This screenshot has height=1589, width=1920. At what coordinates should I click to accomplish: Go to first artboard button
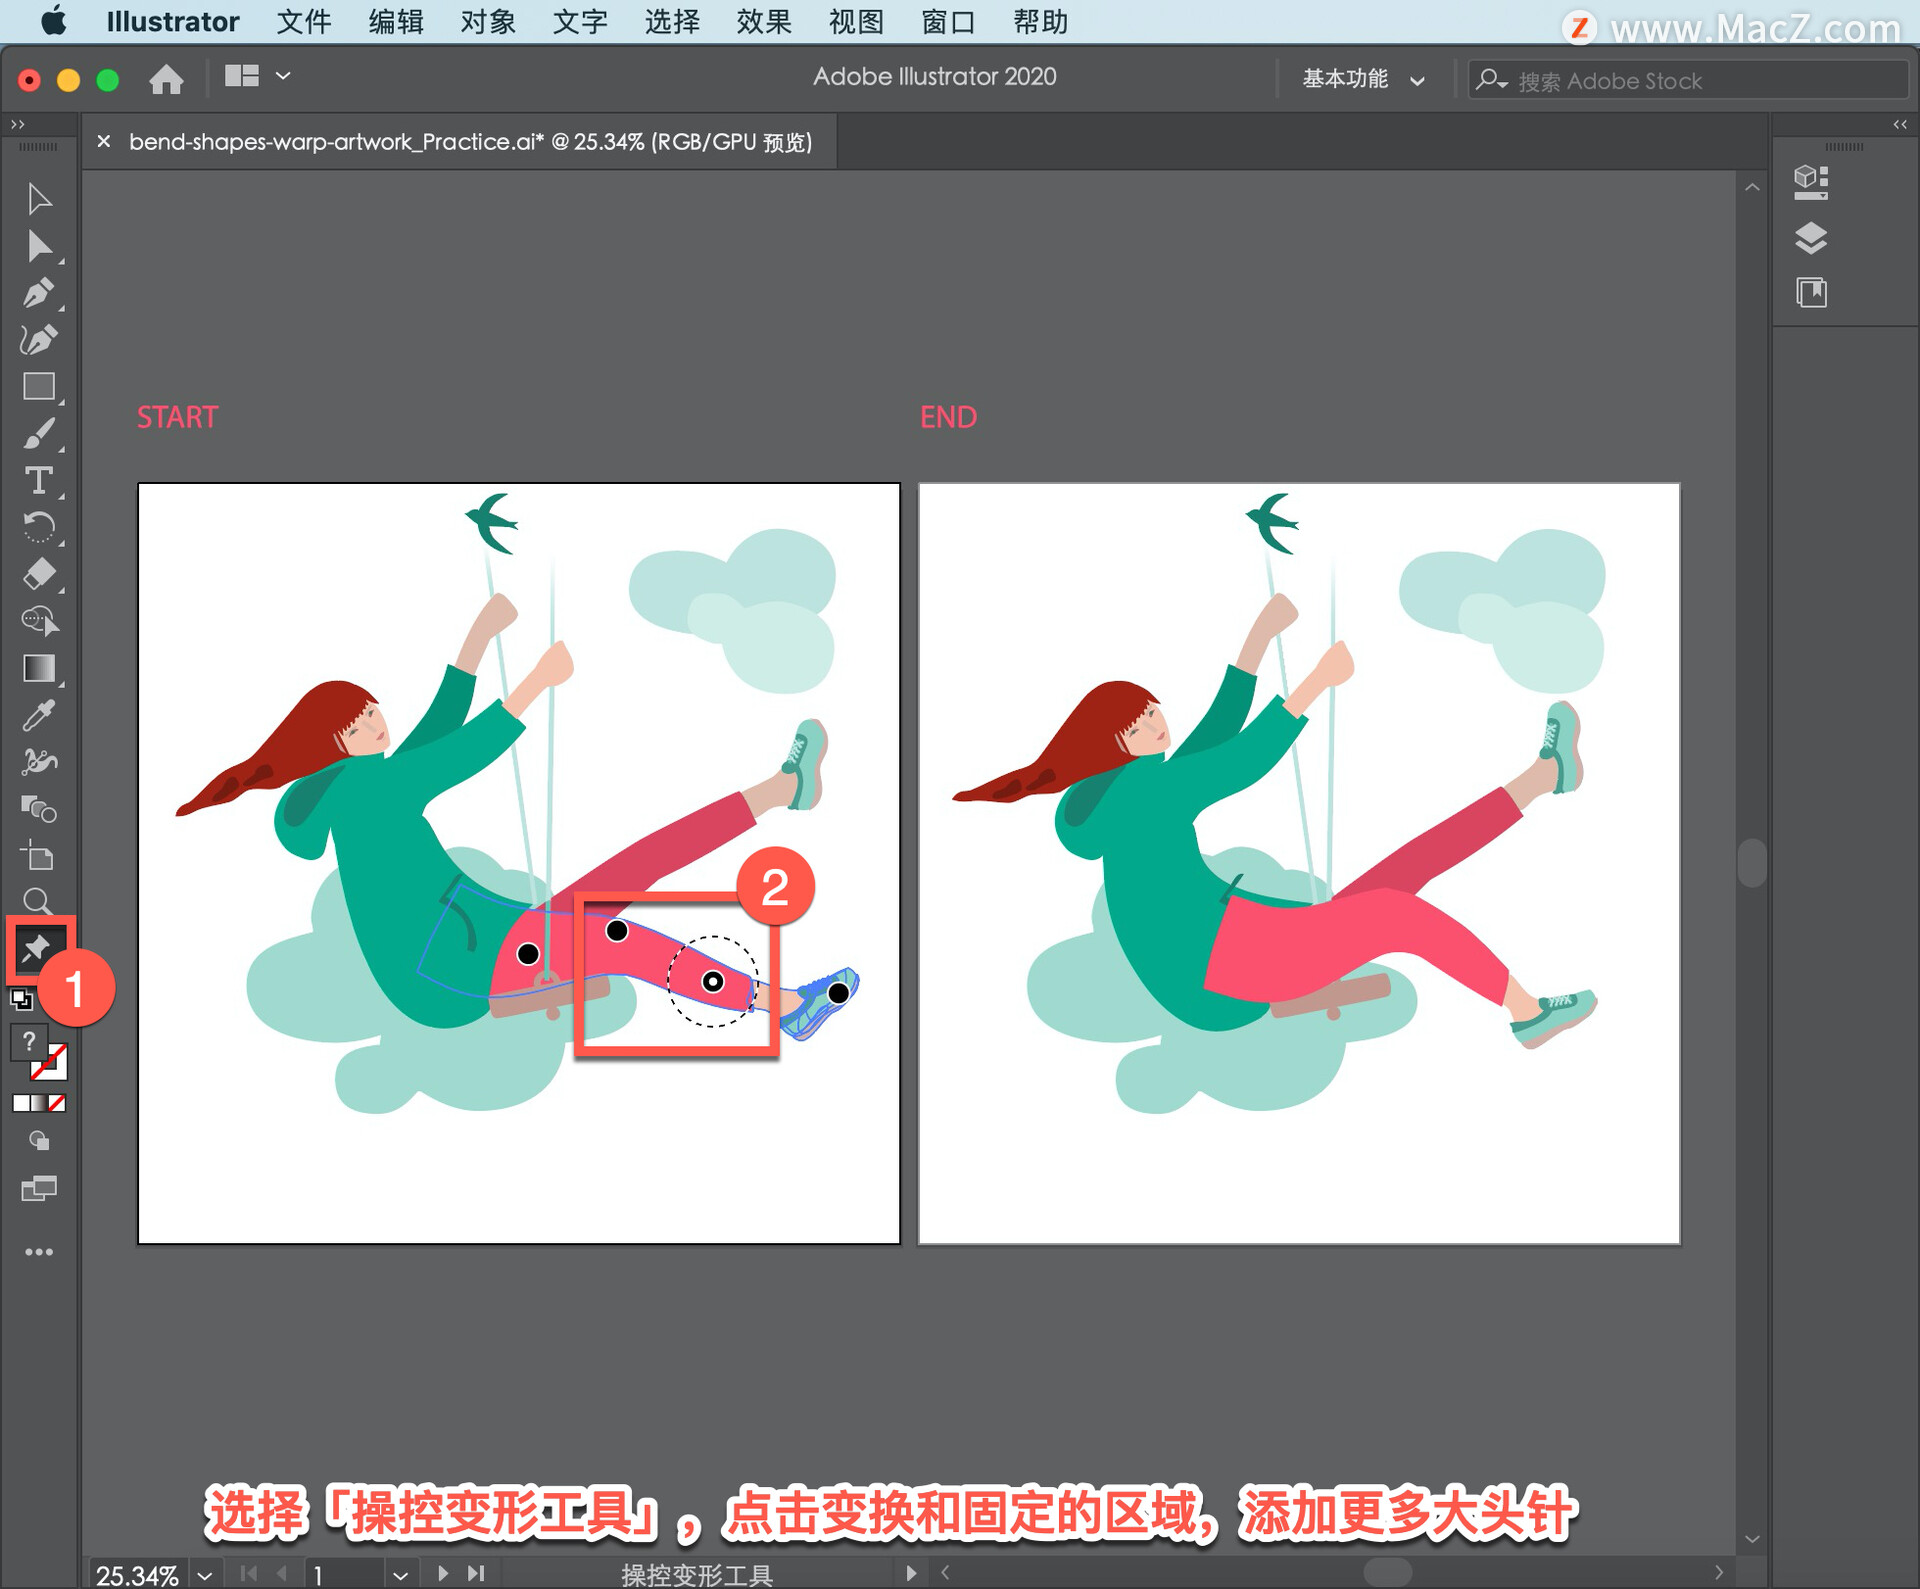(x=249, y=1573)
